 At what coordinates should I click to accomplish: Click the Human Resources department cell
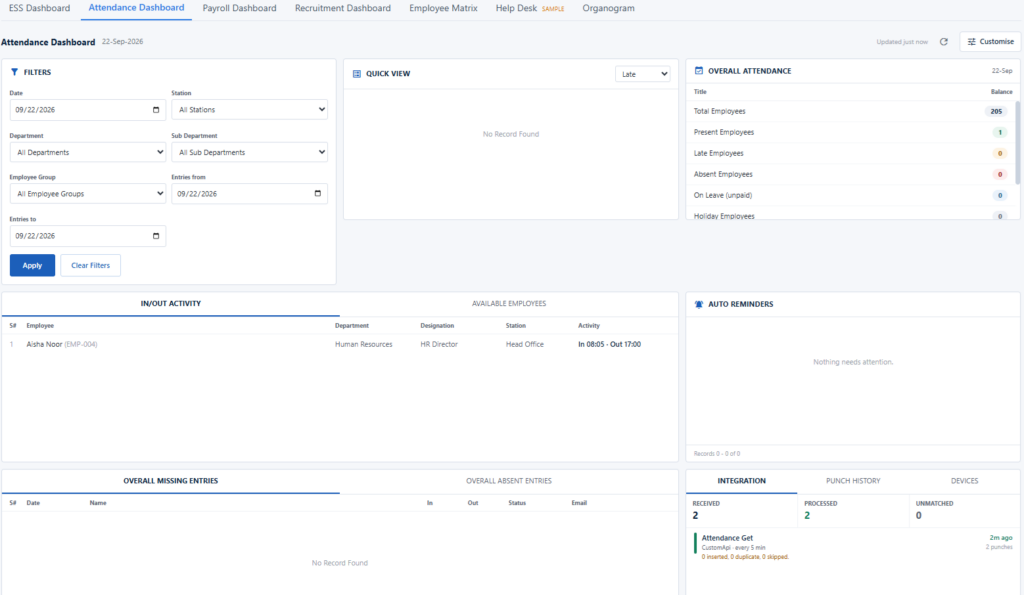tap(364, 344)
